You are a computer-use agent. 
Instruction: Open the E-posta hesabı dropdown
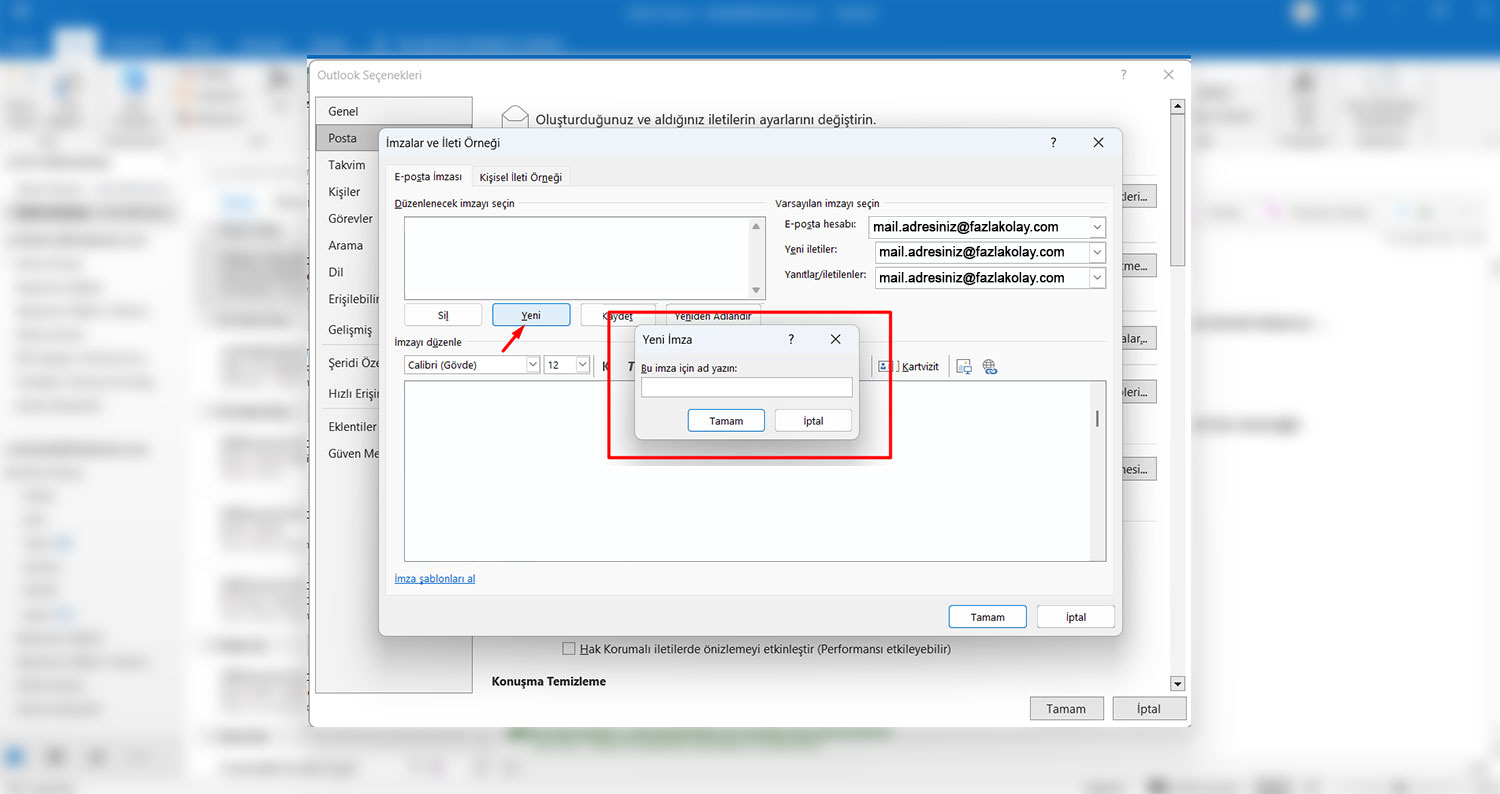coord(1097,227)
